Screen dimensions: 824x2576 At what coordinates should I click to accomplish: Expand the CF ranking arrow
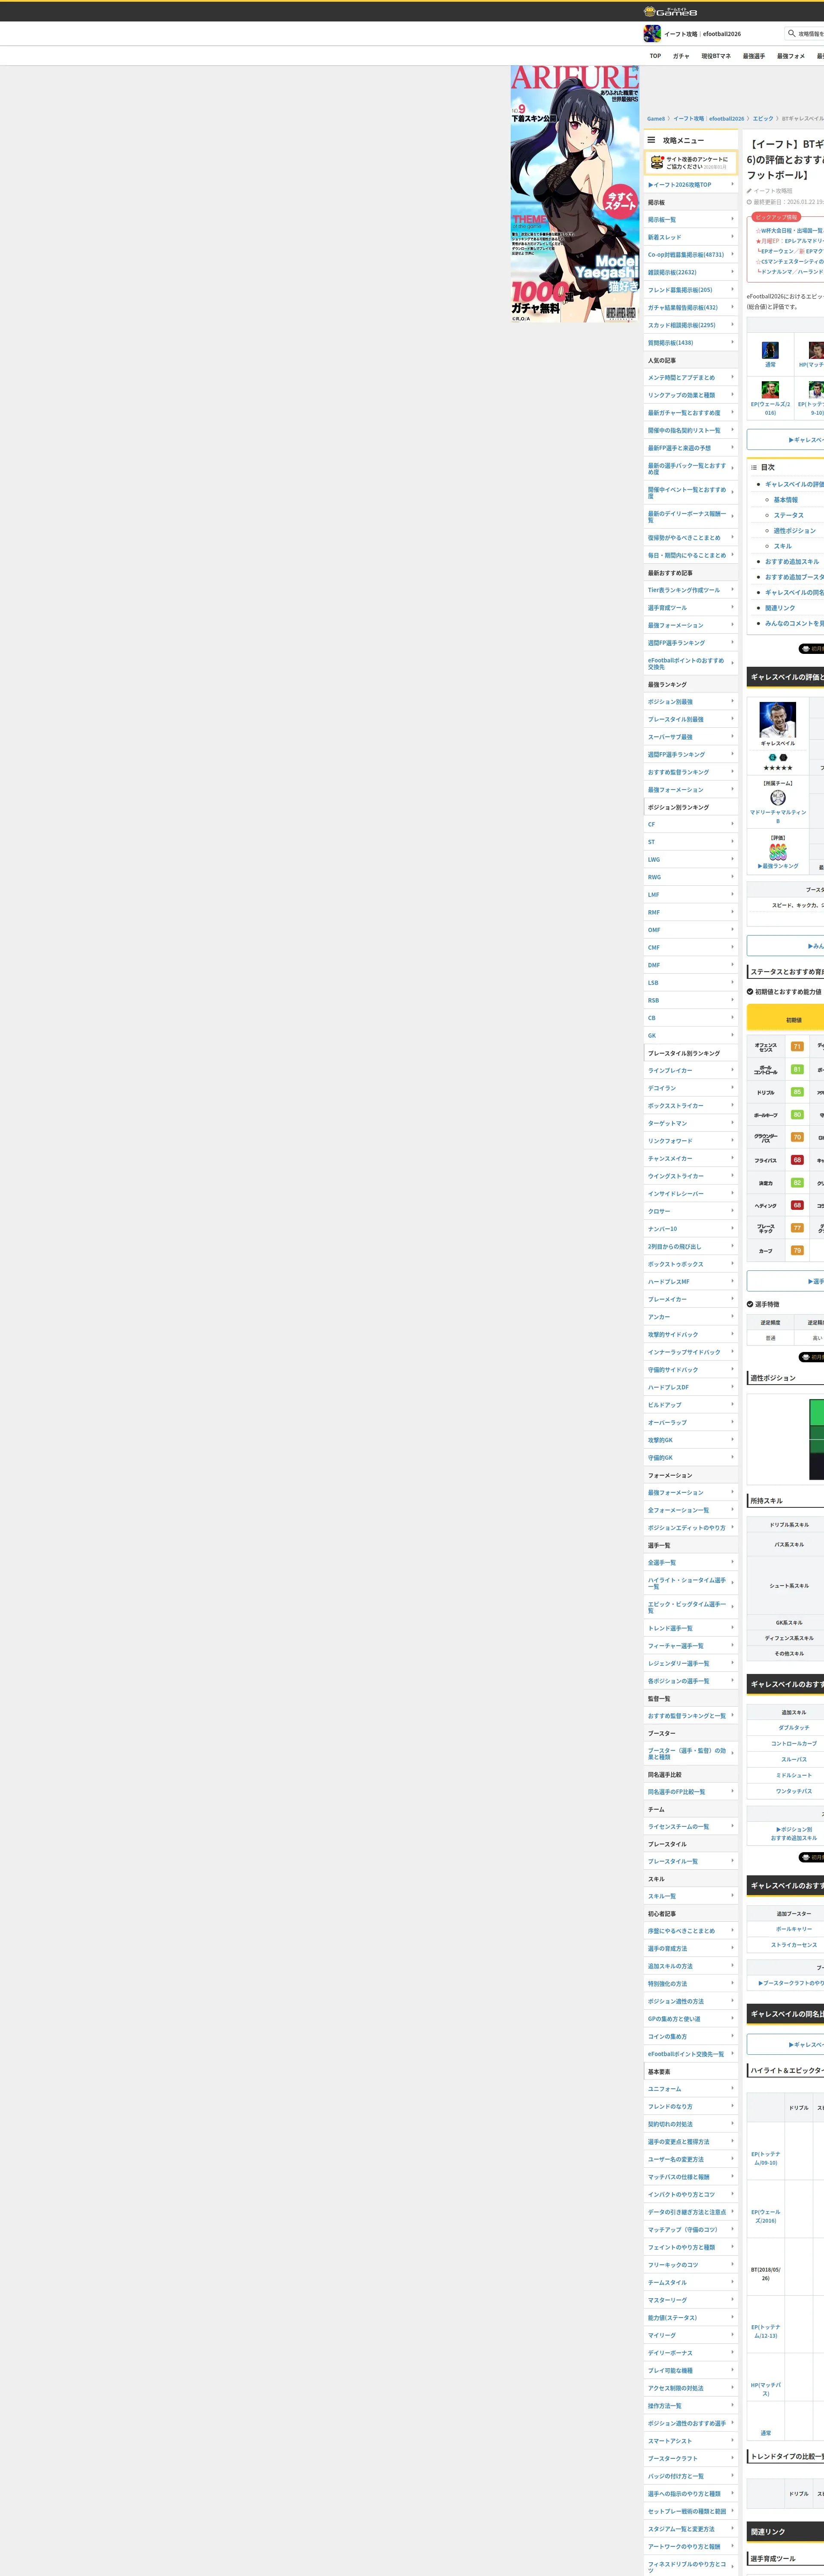tap(732, 824)
